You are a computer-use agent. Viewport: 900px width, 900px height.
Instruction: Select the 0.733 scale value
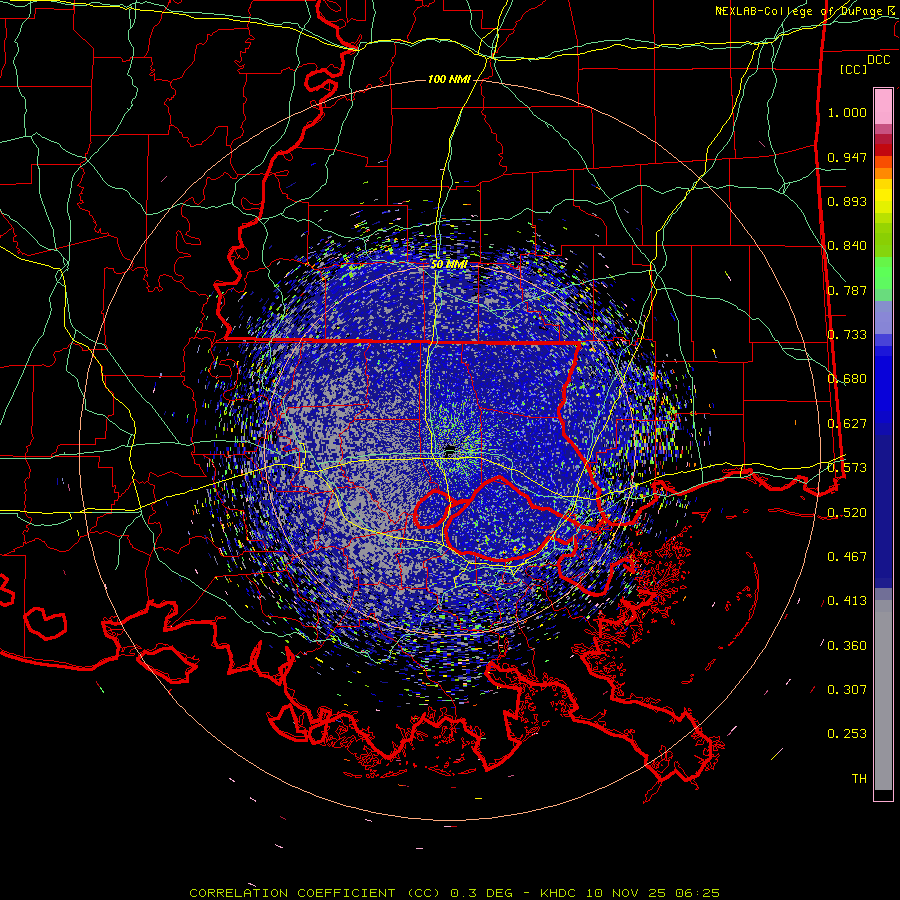coord(847,335)
